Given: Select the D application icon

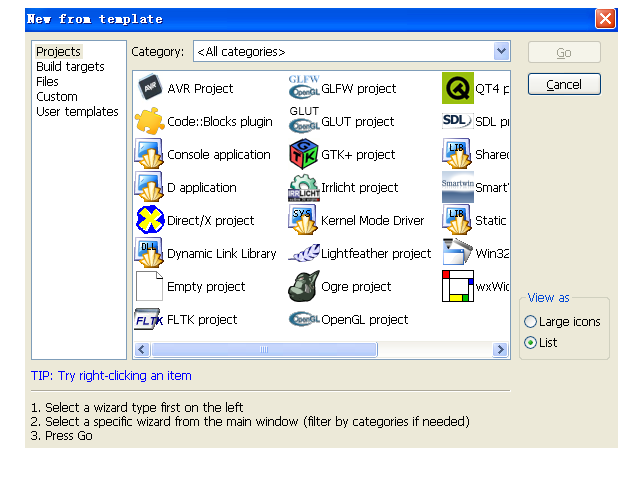Looking at the screenshot, I should pos(149,187).
